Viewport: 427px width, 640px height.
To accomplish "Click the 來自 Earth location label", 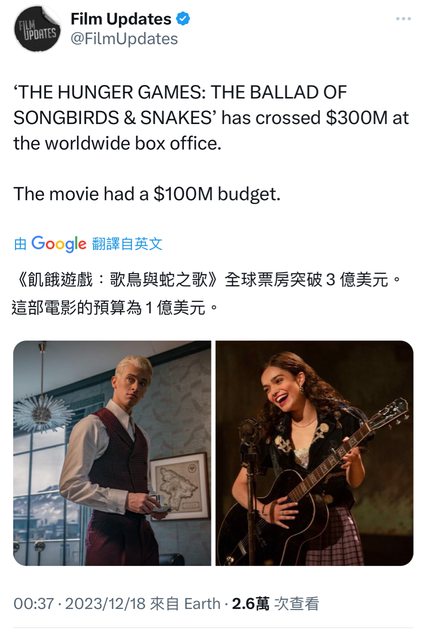I will (x=185, y=604).
